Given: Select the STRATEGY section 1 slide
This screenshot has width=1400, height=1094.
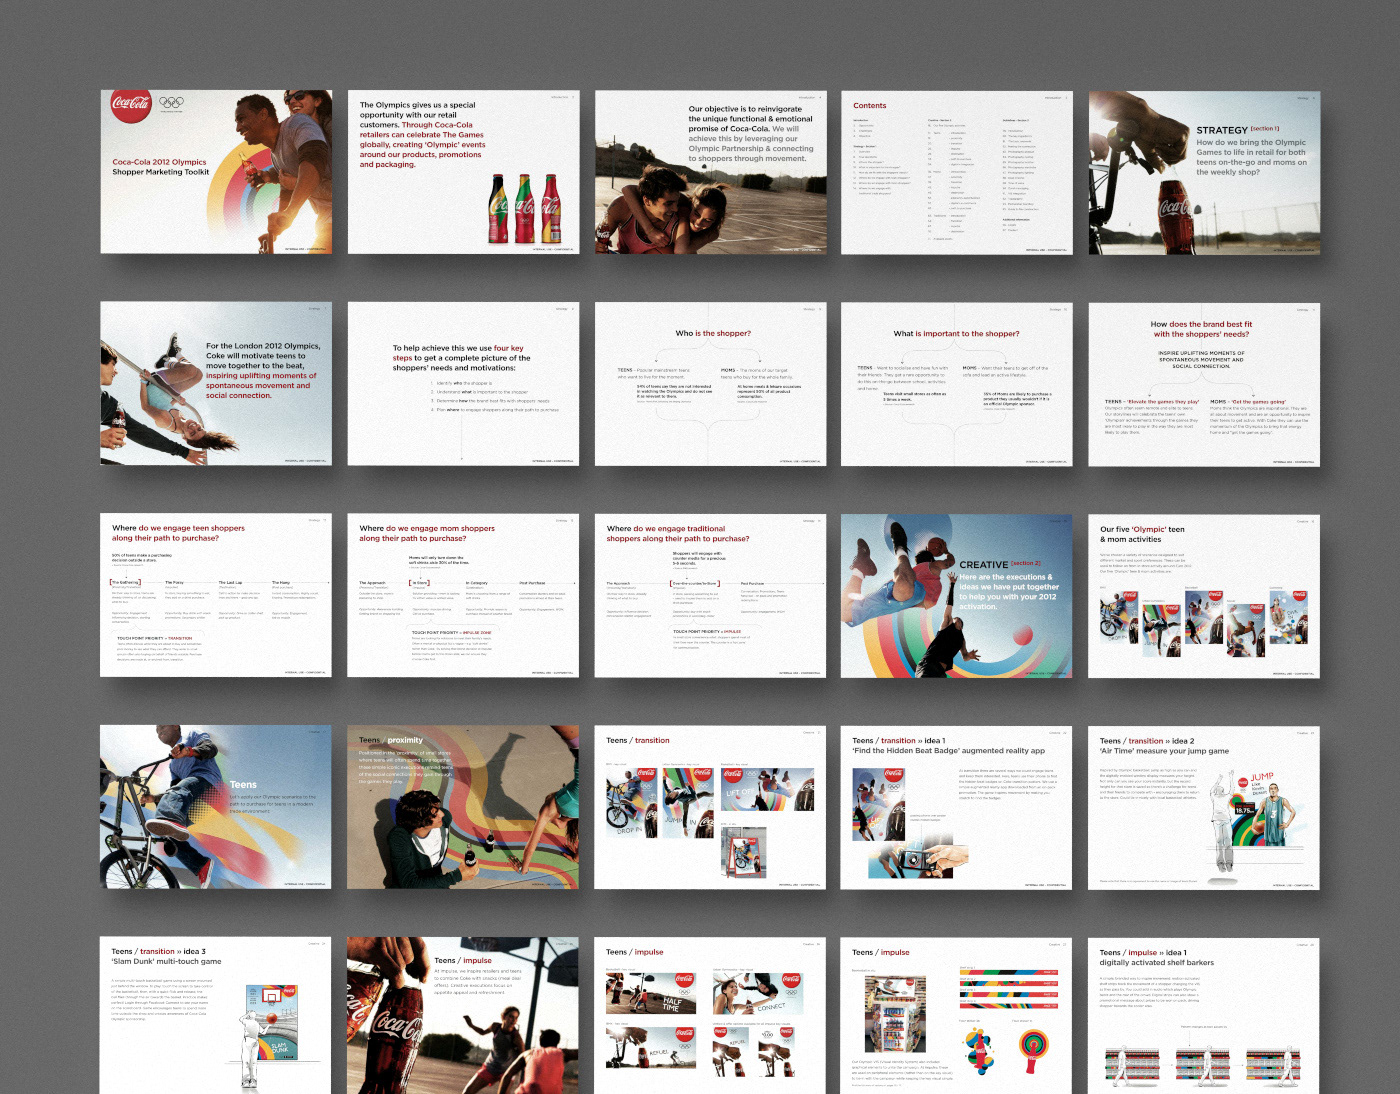Looking at the screenshot, I should point(1204,172).
